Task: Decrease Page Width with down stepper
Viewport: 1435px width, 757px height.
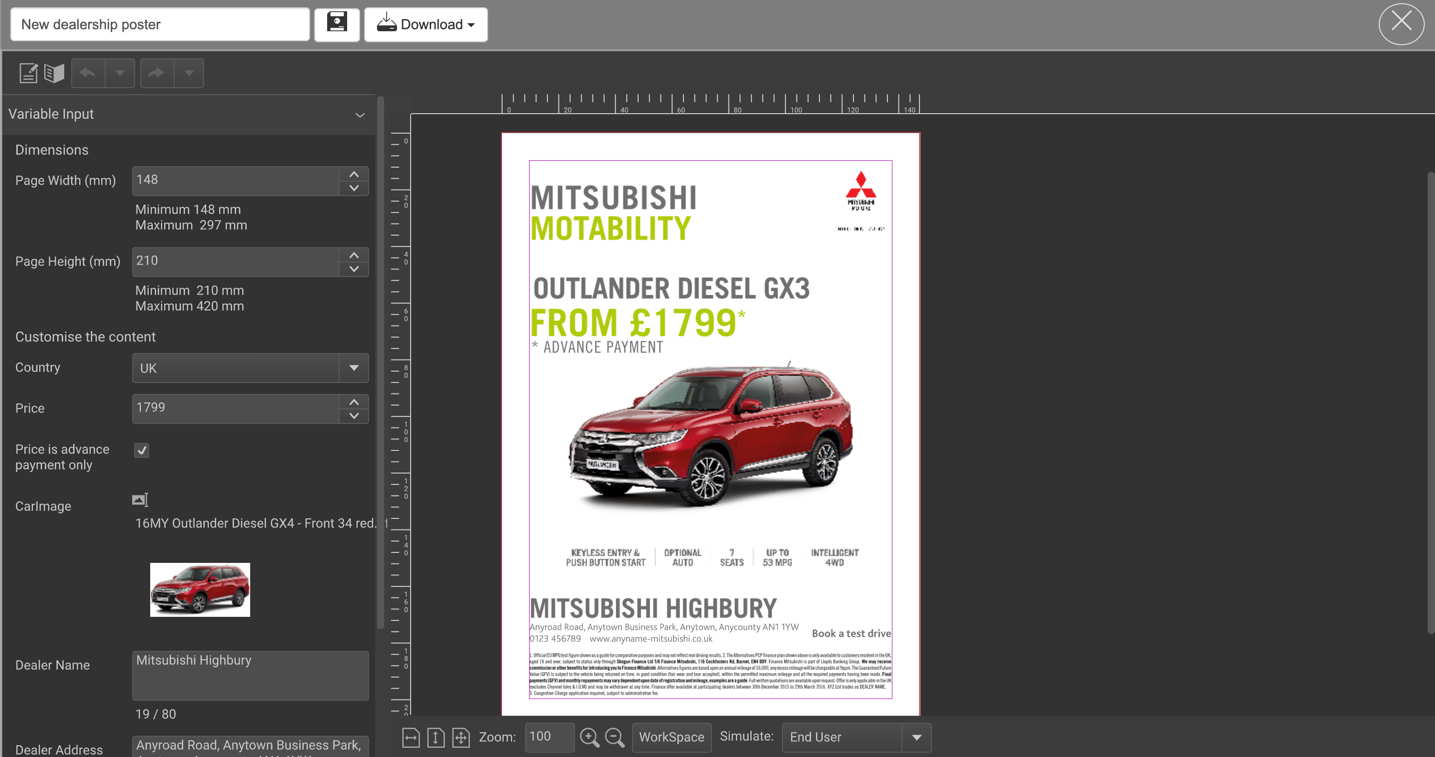Action: [x=354, y=188]
